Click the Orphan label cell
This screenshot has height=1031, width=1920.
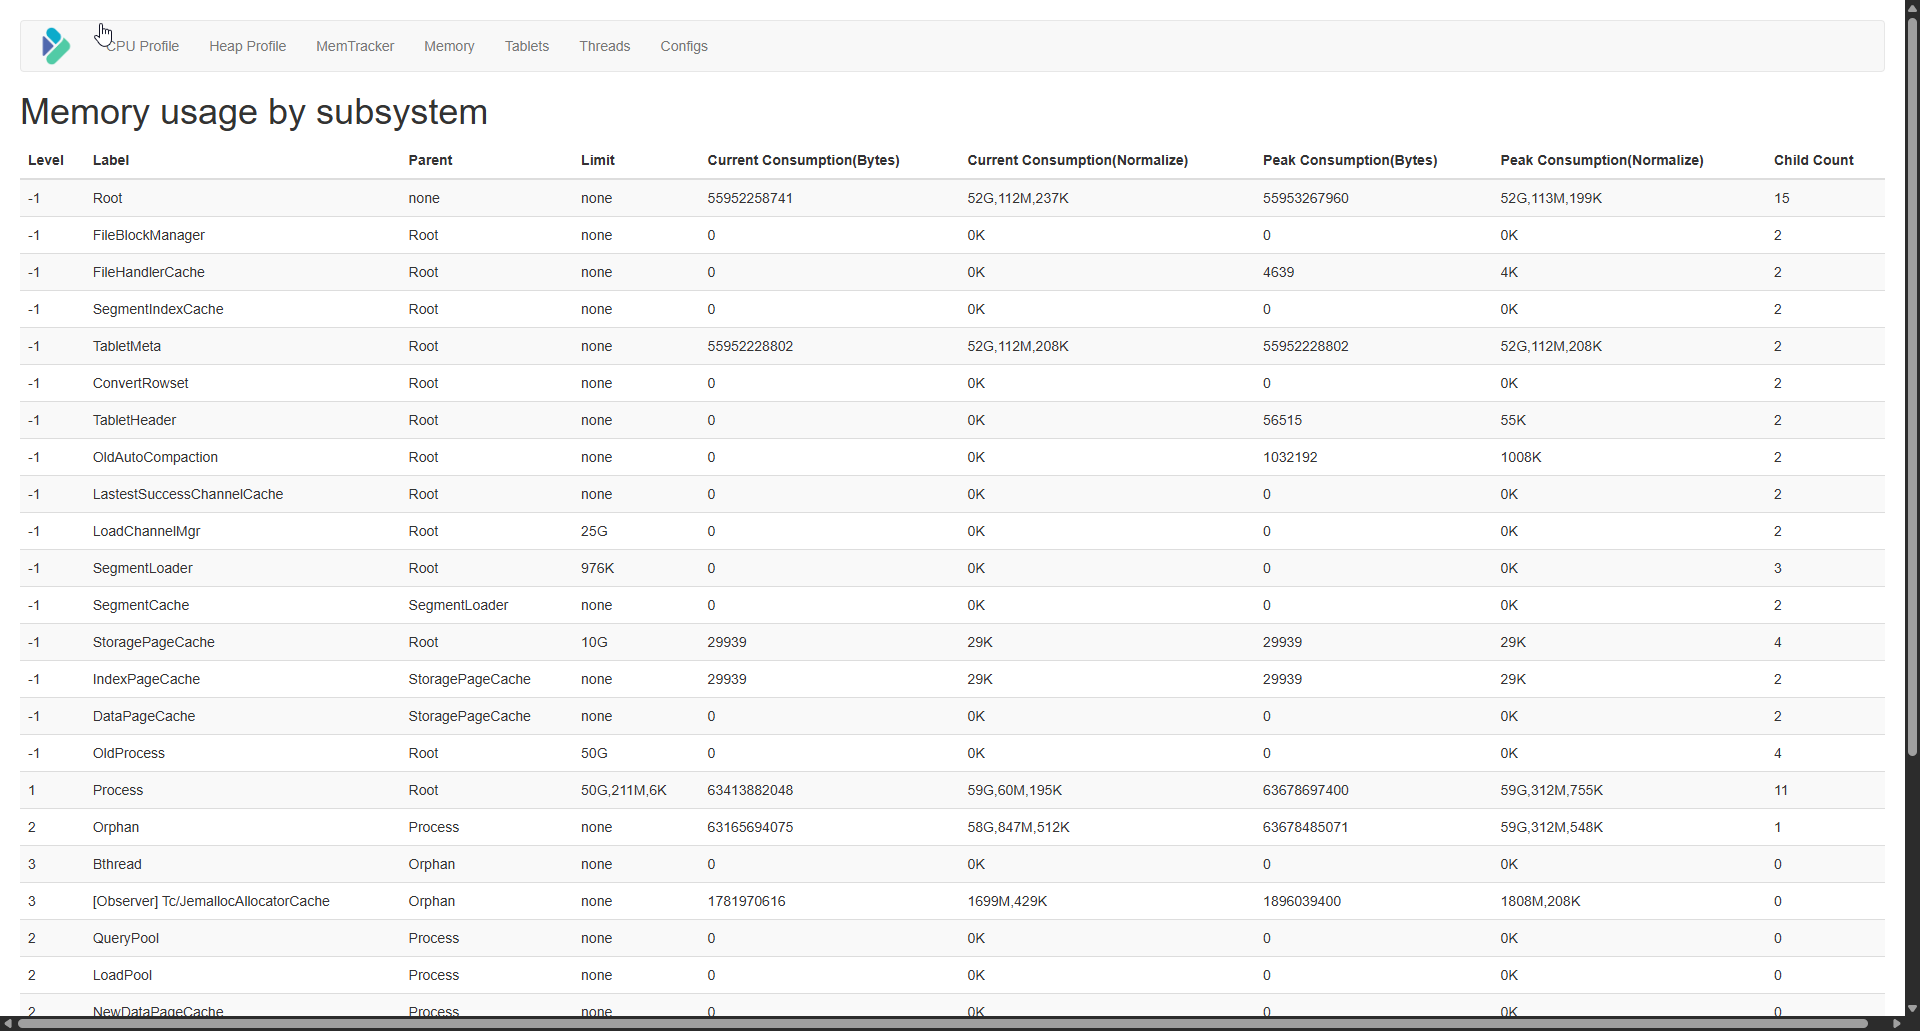click(116, 827)
